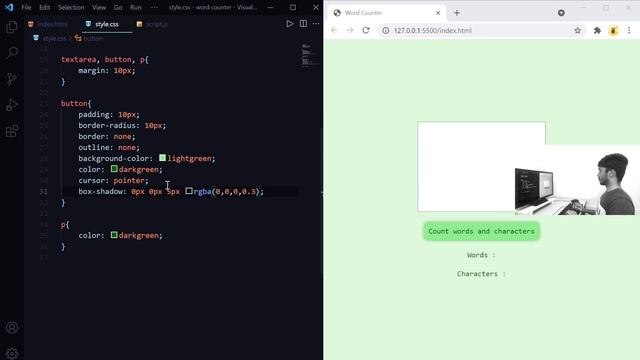Open the Search view in activity bar

(x=12, y=52)
